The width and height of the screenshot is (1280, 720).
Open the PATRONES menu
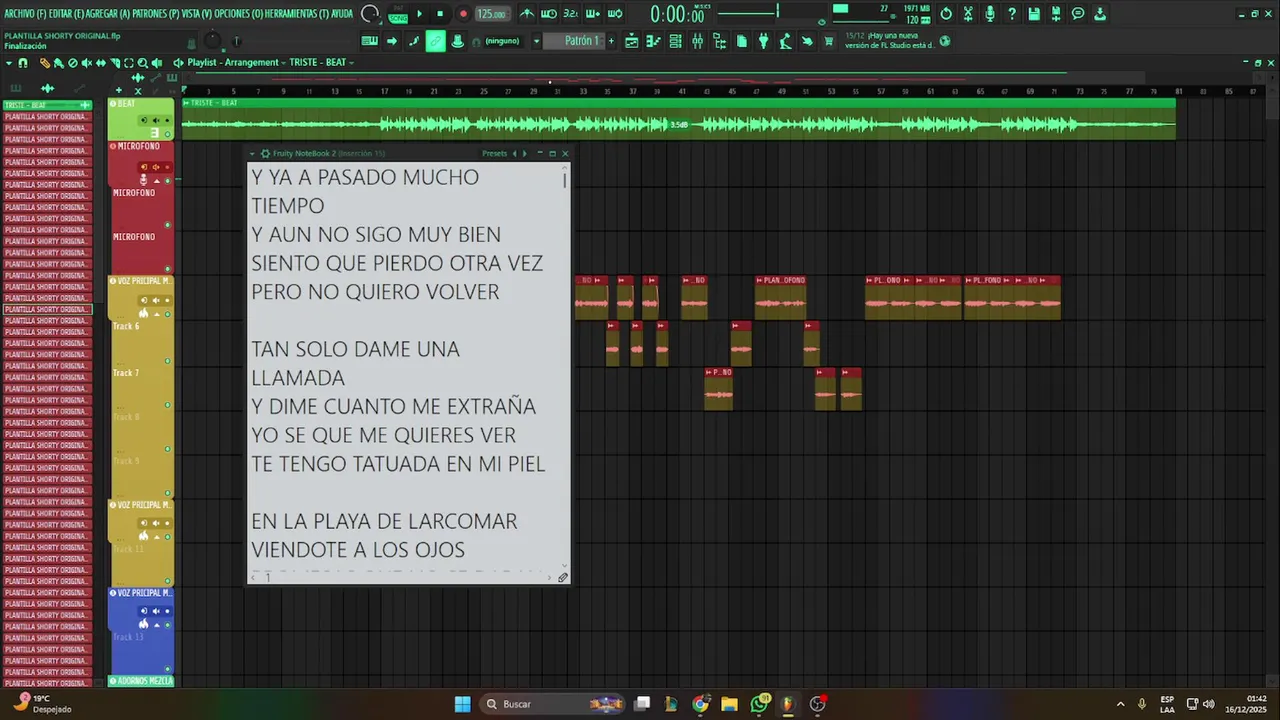point(156,14)
